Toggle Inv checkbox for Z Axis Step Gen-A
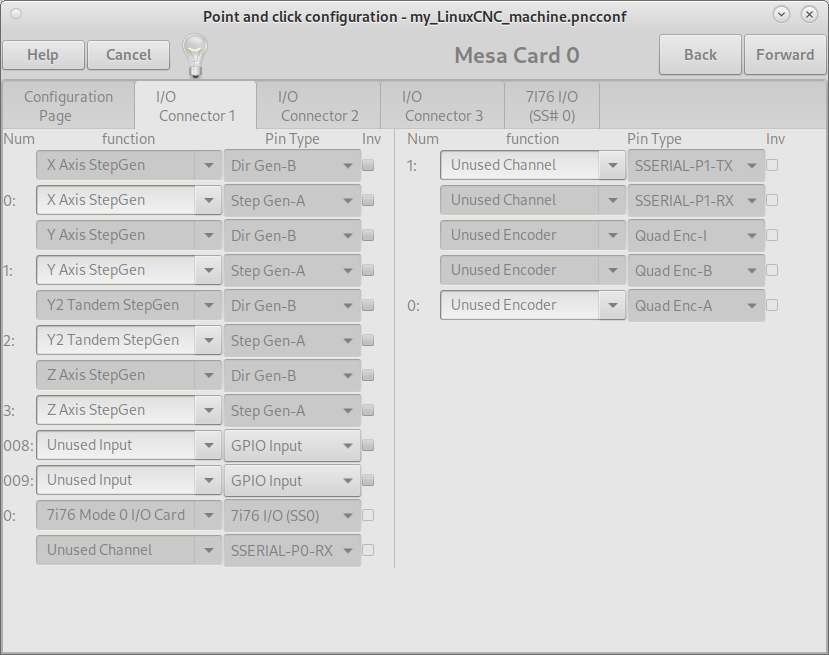The width and height of the screenshot is (829, 655). click(368, 410)
